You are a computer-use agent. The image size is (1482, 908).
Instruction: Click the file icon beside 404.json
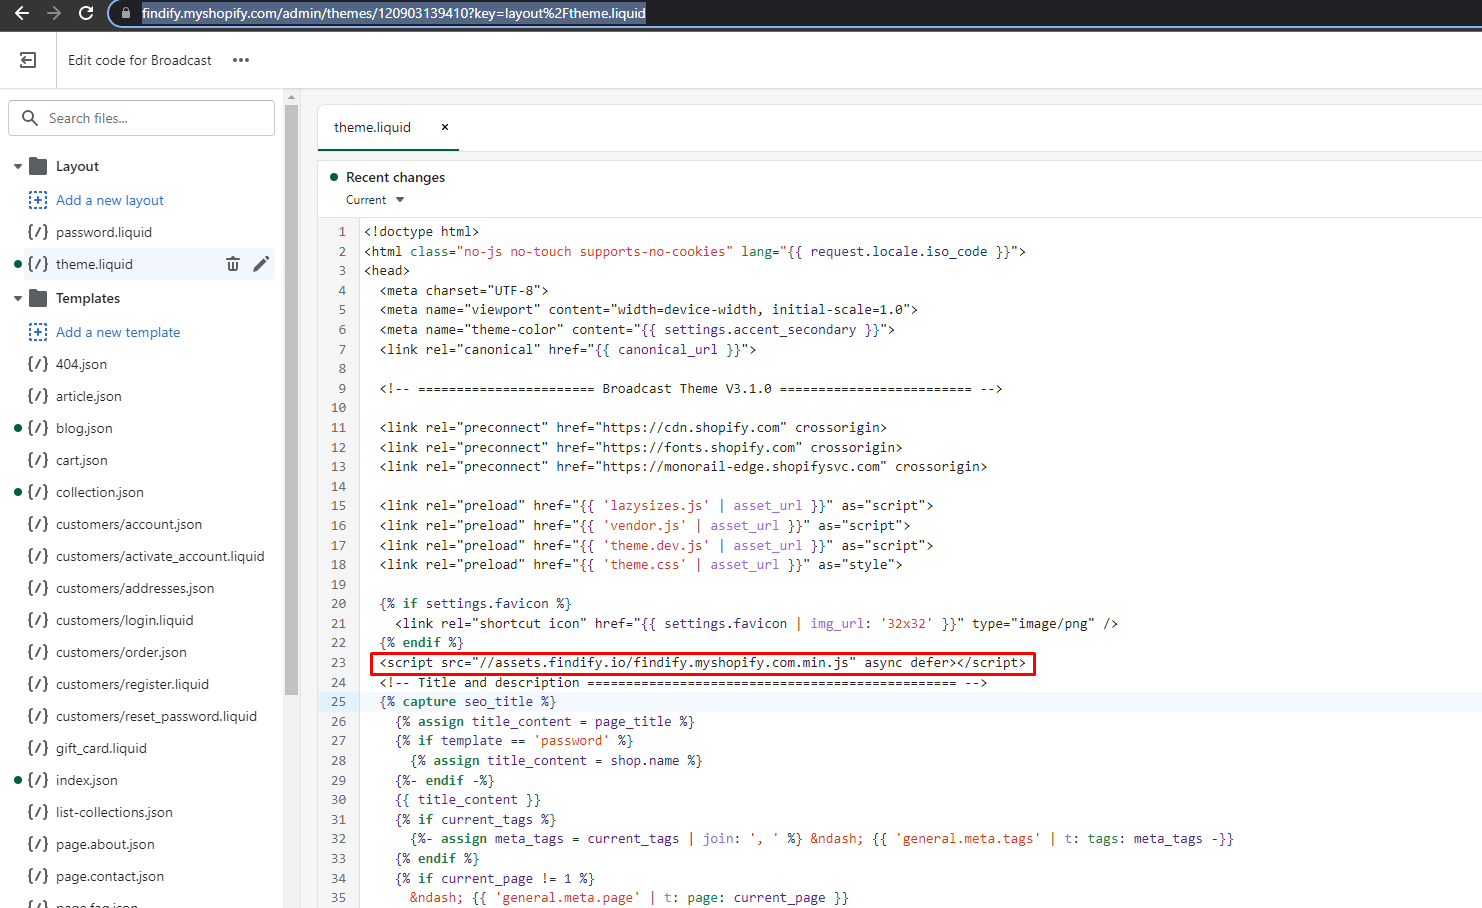[x=38, y=364]
